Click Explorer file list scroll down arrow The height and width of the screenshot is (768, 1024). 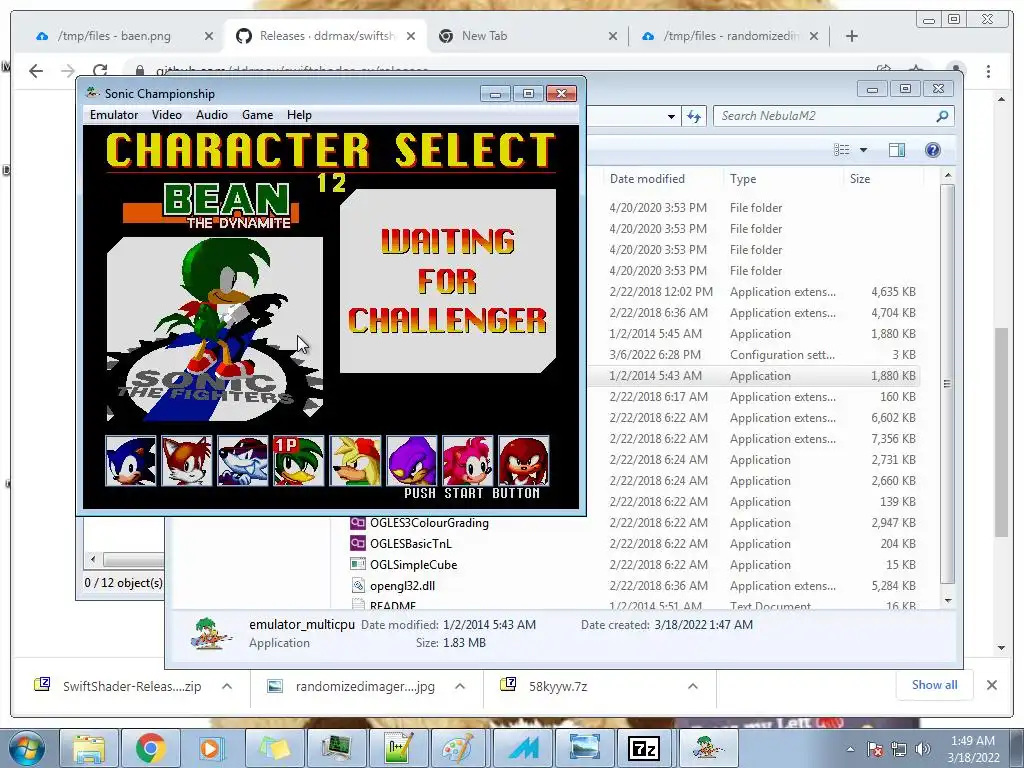pyautogui.click(x=948, y=600)
